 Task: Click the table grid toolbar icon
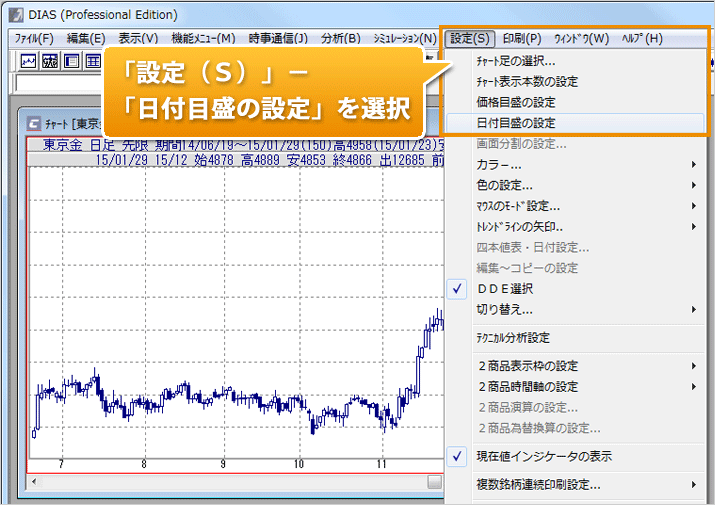pyautogui.click(x=93, y=62)
